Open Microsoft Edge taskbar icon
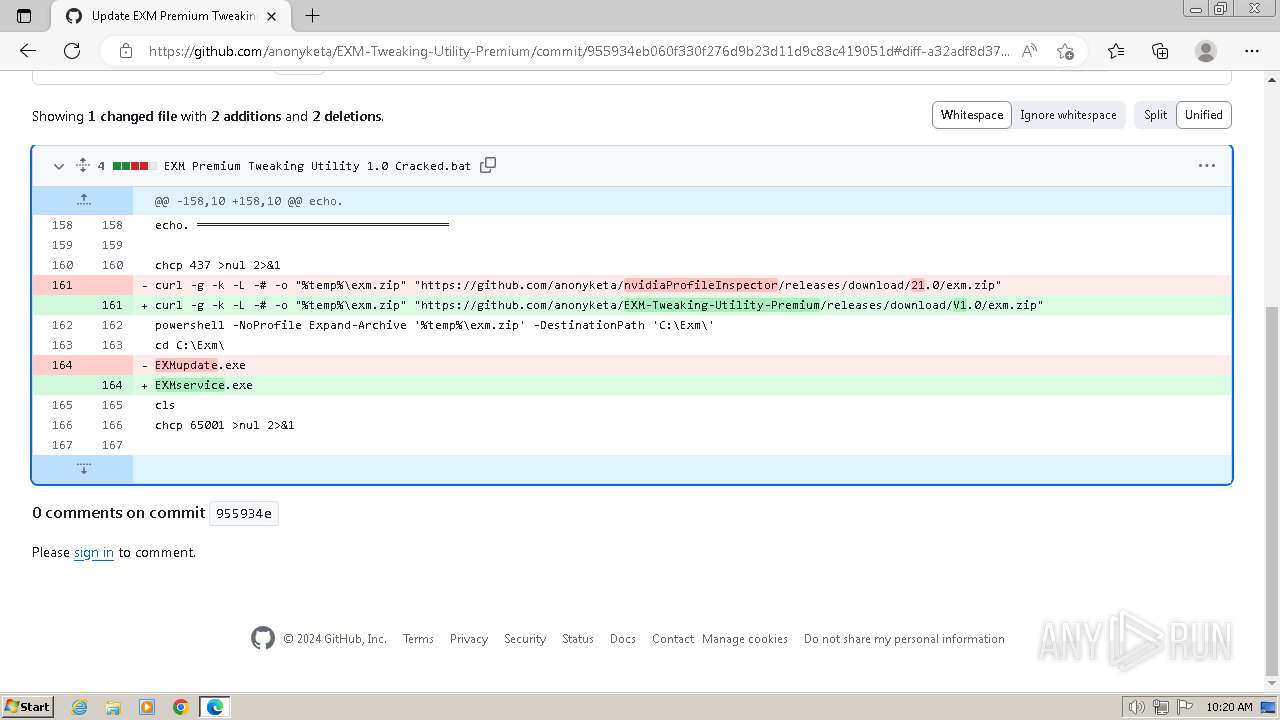This screenshot has height=720, width=1280. click(215, 707)
